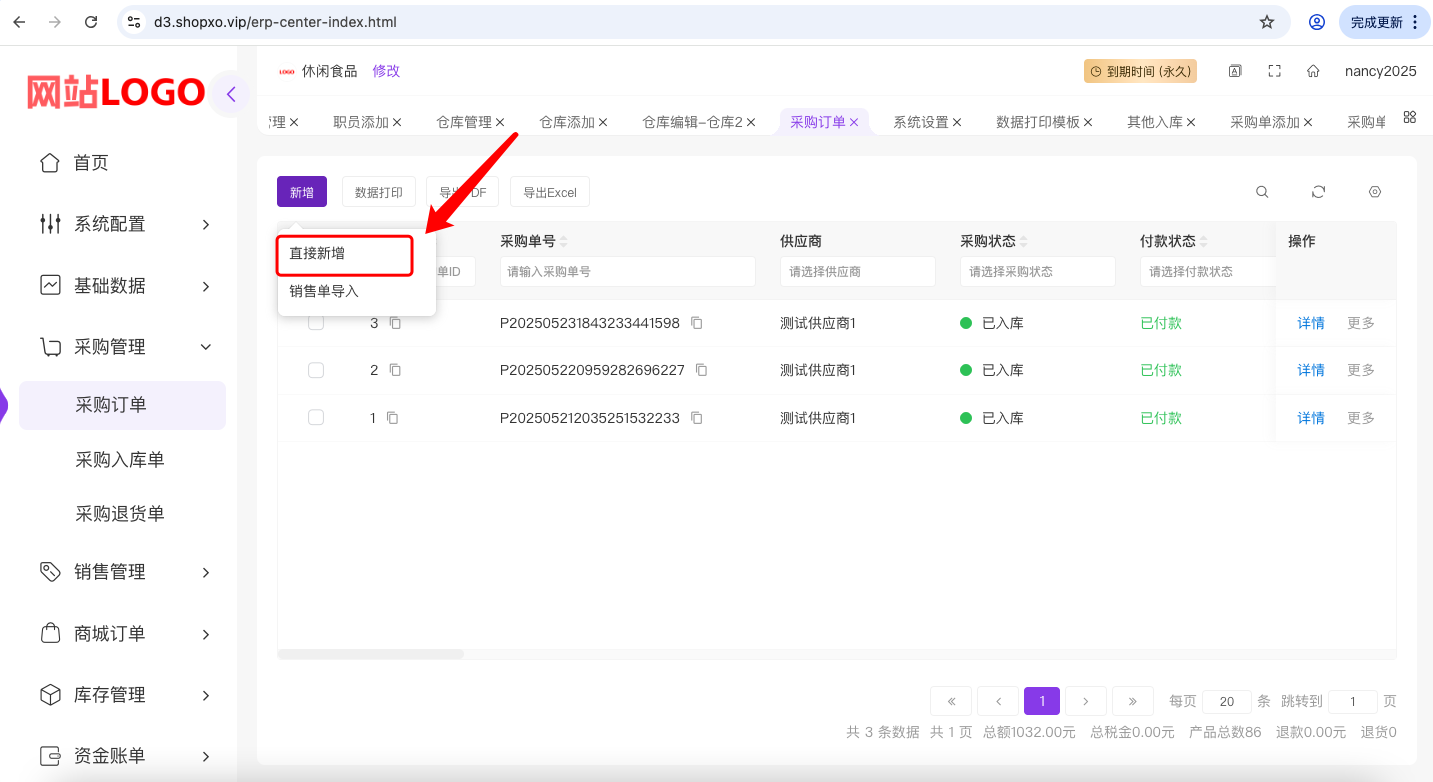Open 采购入库单 in the sidebar
The height and width of the screenshot is (782, 1433).
click(120, 460)
